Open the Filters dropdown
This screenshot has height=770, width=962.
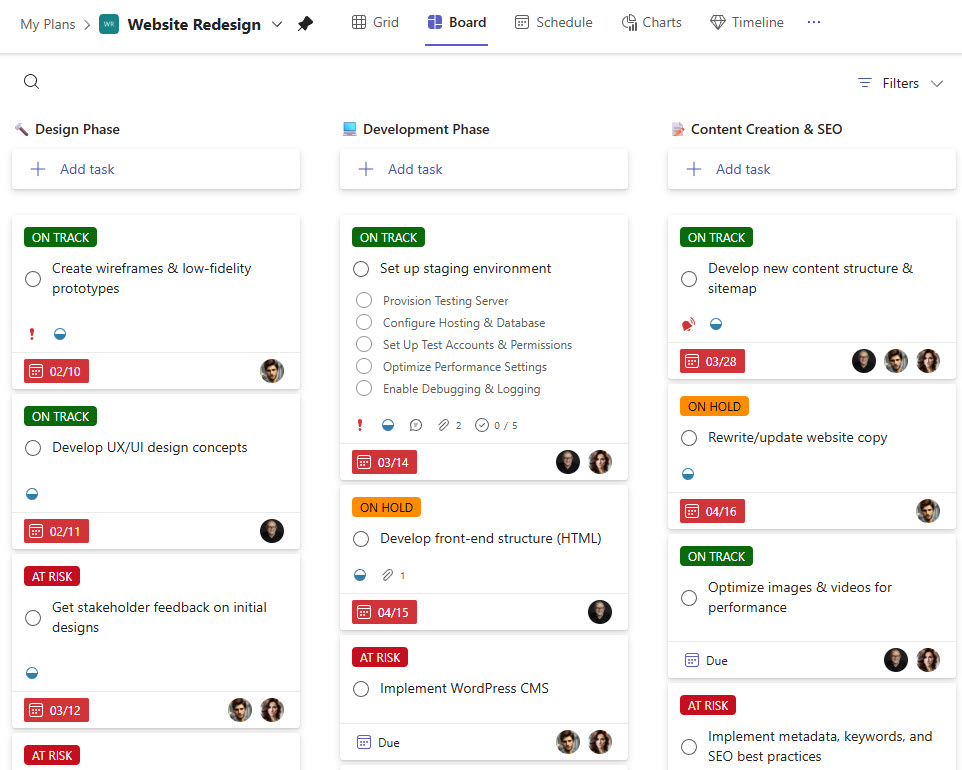pyautogui.click(x=900, y=83)
